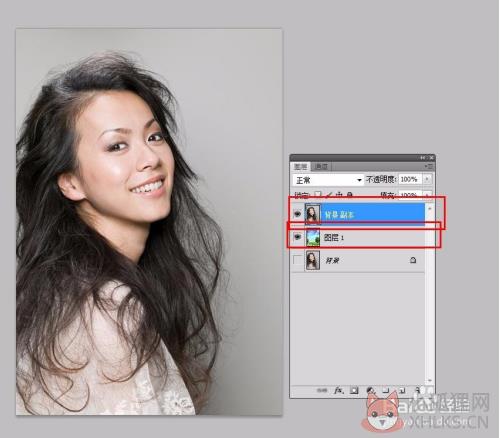
Task: Click the layers list scroll down arrow
Action: coord(430,380)
